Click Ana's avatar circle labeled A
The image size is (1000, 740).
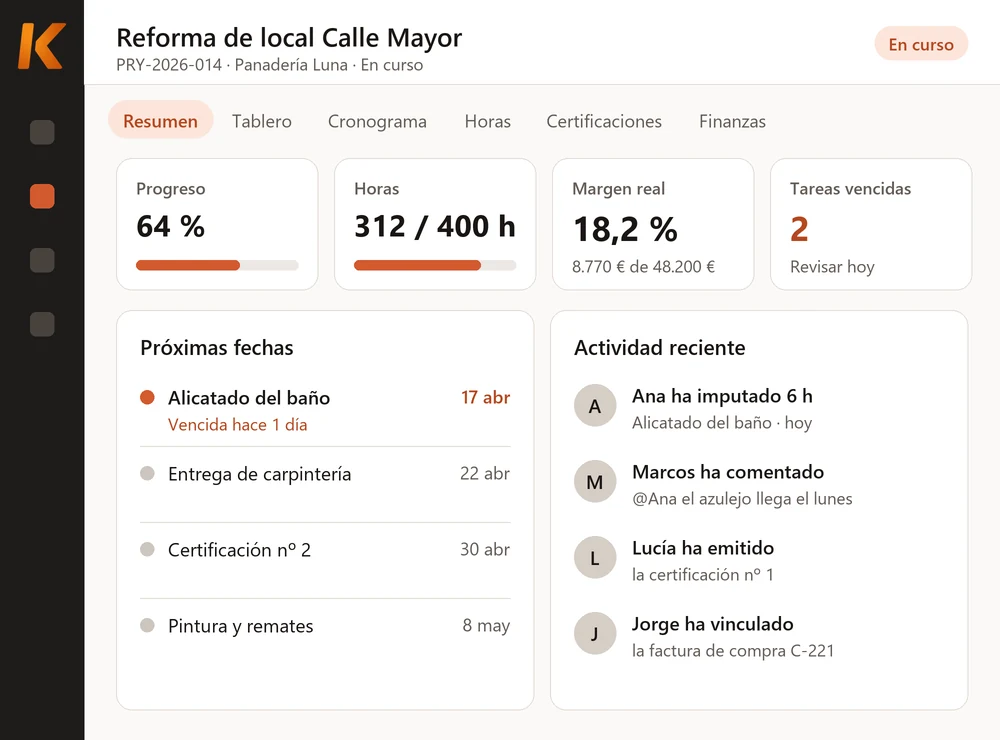point(595,406)
